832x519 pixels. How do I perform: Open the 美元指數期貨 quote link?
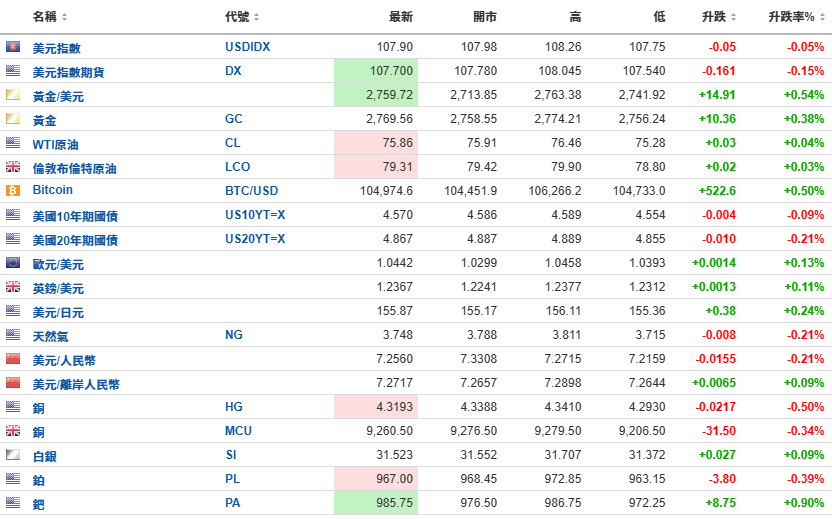(x=68, y=72)
